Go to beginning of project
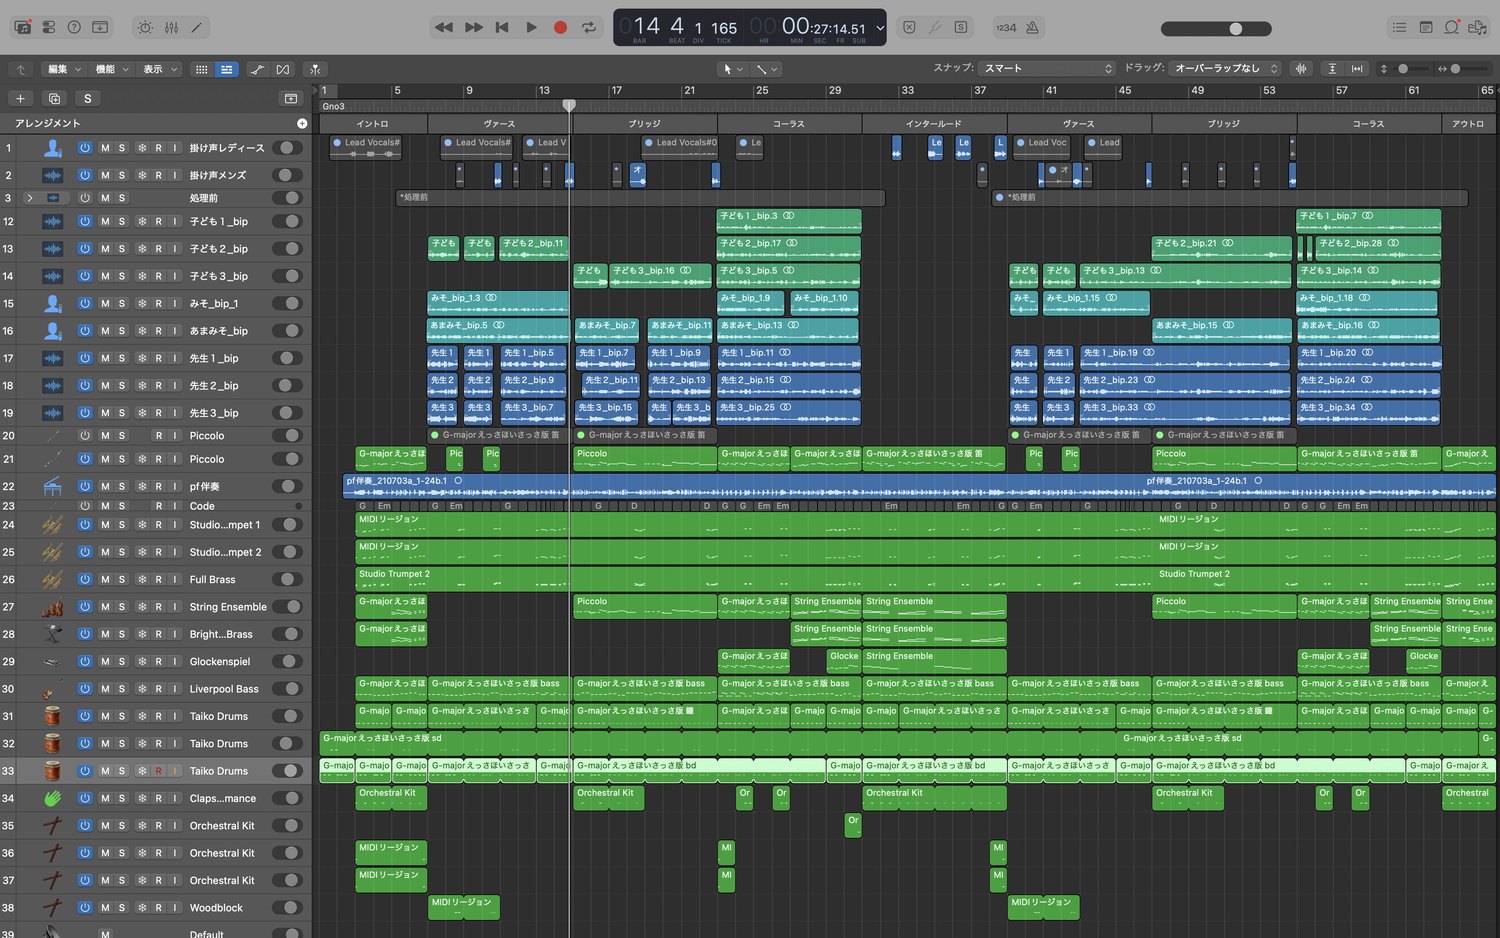 tap(502, 27)
